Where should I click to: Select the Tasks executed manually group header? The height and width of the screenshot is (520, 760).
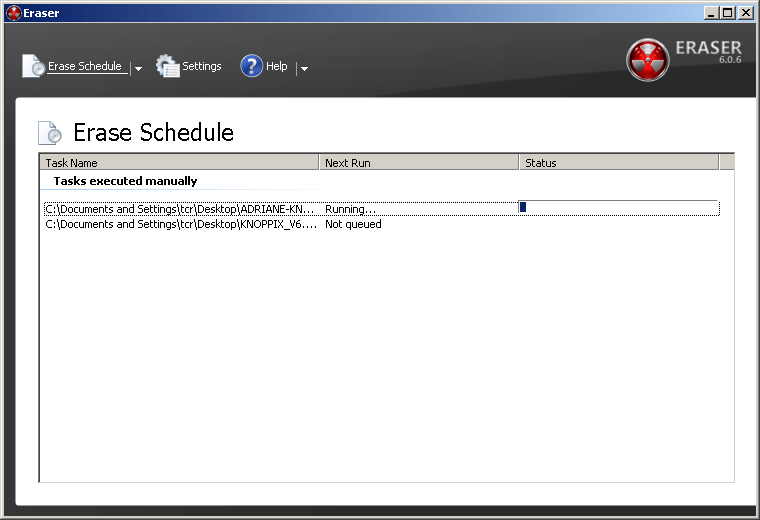(125, 181)
